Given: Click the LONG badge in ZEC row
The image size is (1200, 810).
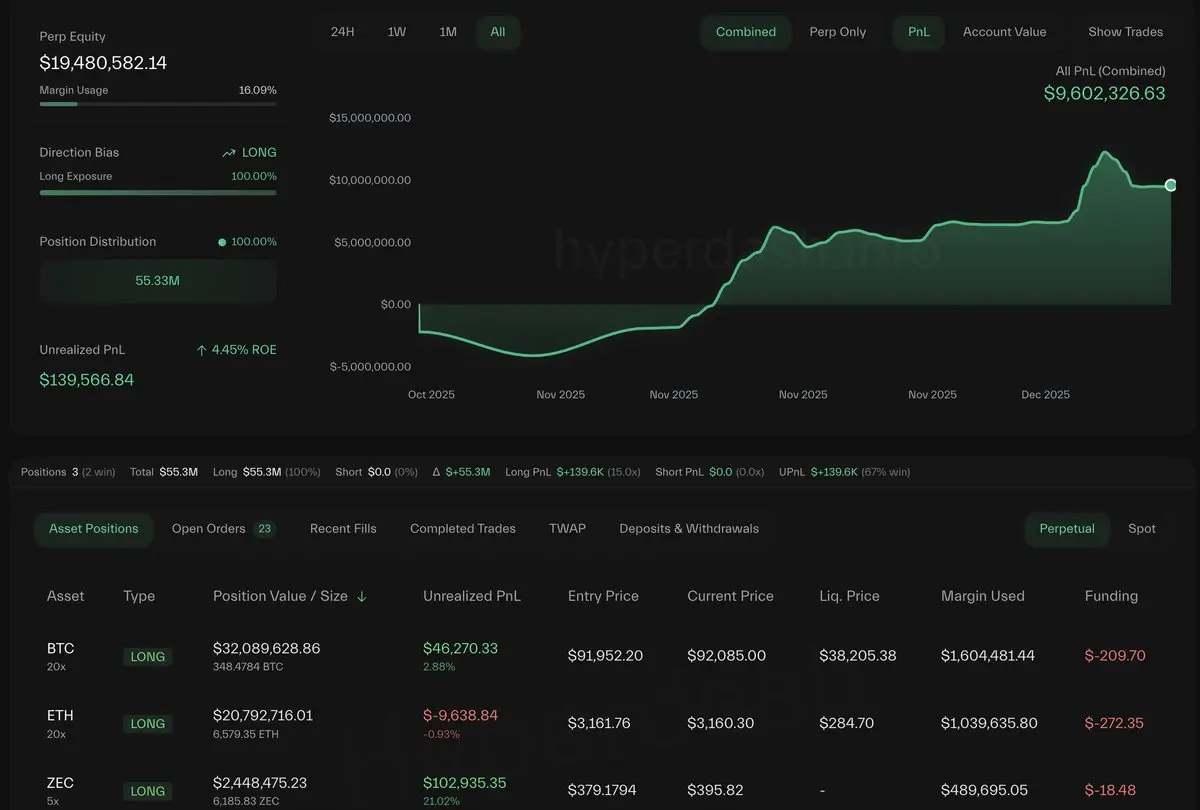Looking at the screenshot, I should click(148, 791).
